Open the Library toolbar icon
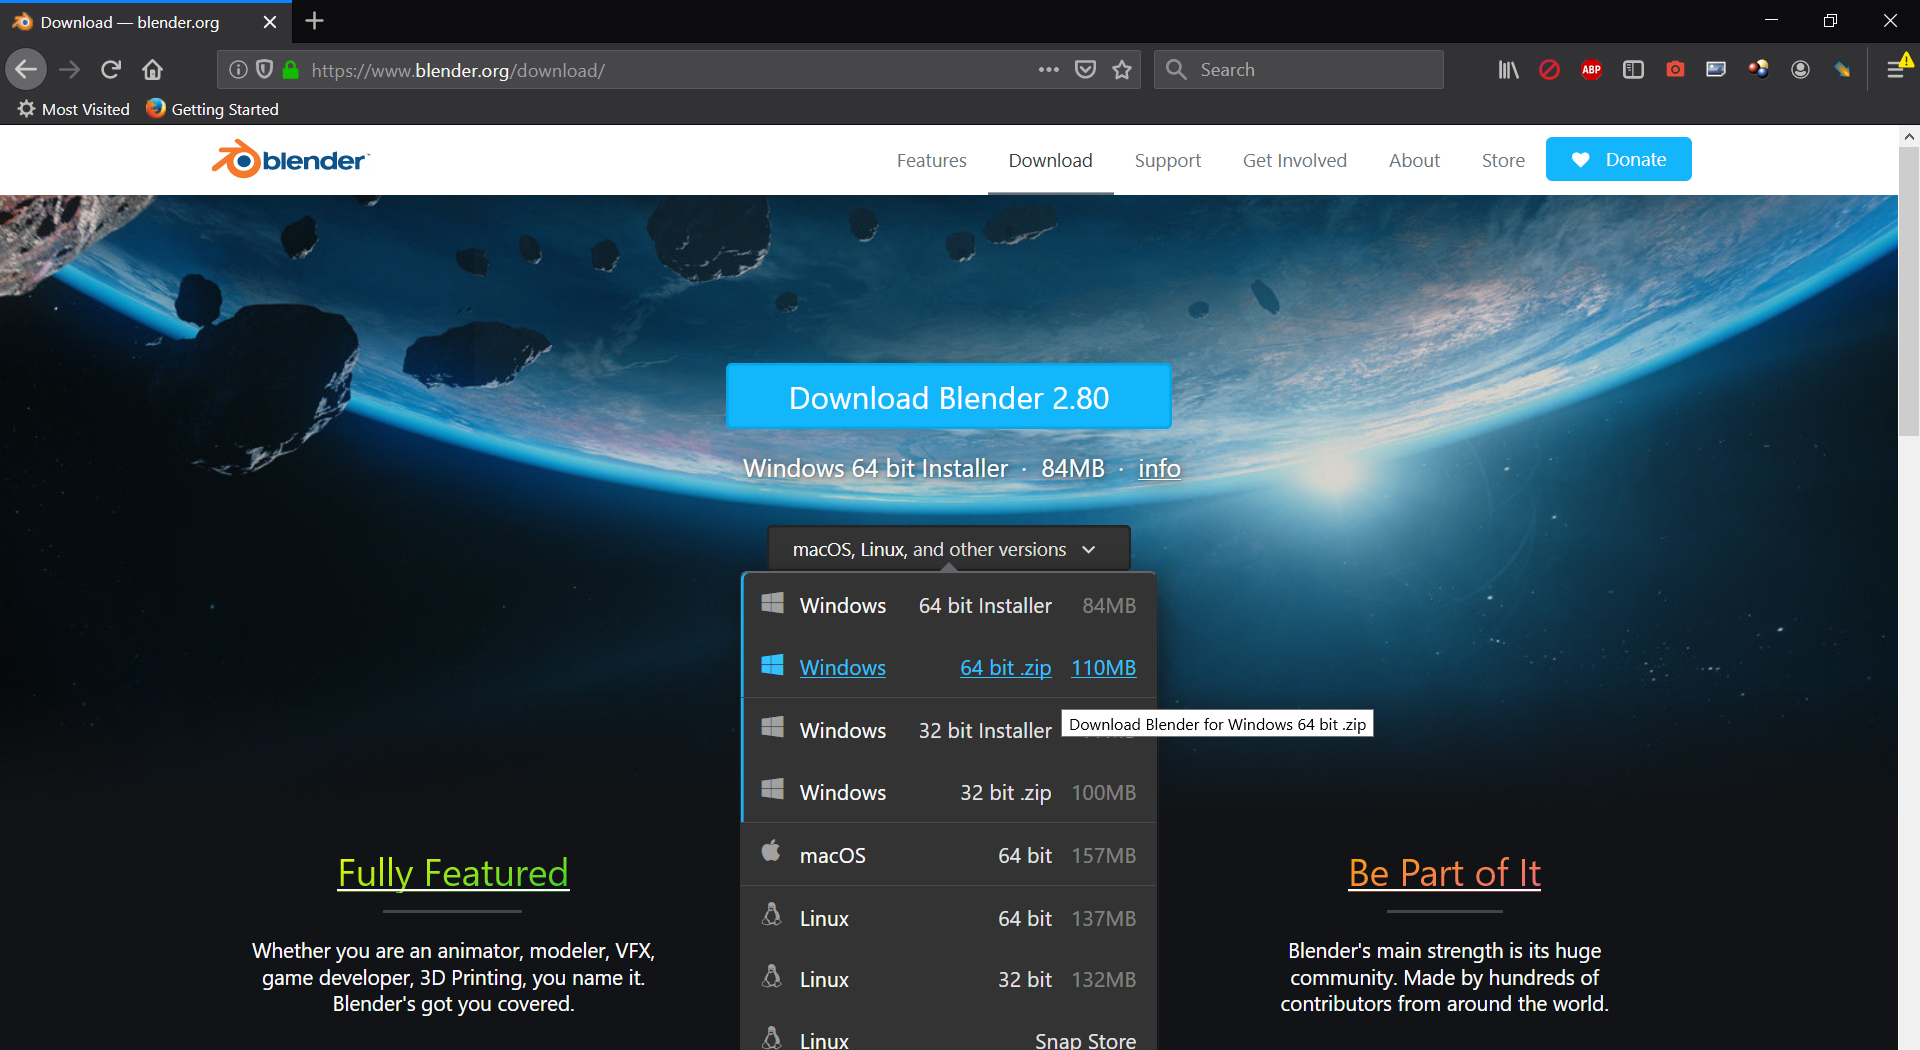Image resolution: width=1920 pixels, height=1050 pixels. (x=1508, y=70)
